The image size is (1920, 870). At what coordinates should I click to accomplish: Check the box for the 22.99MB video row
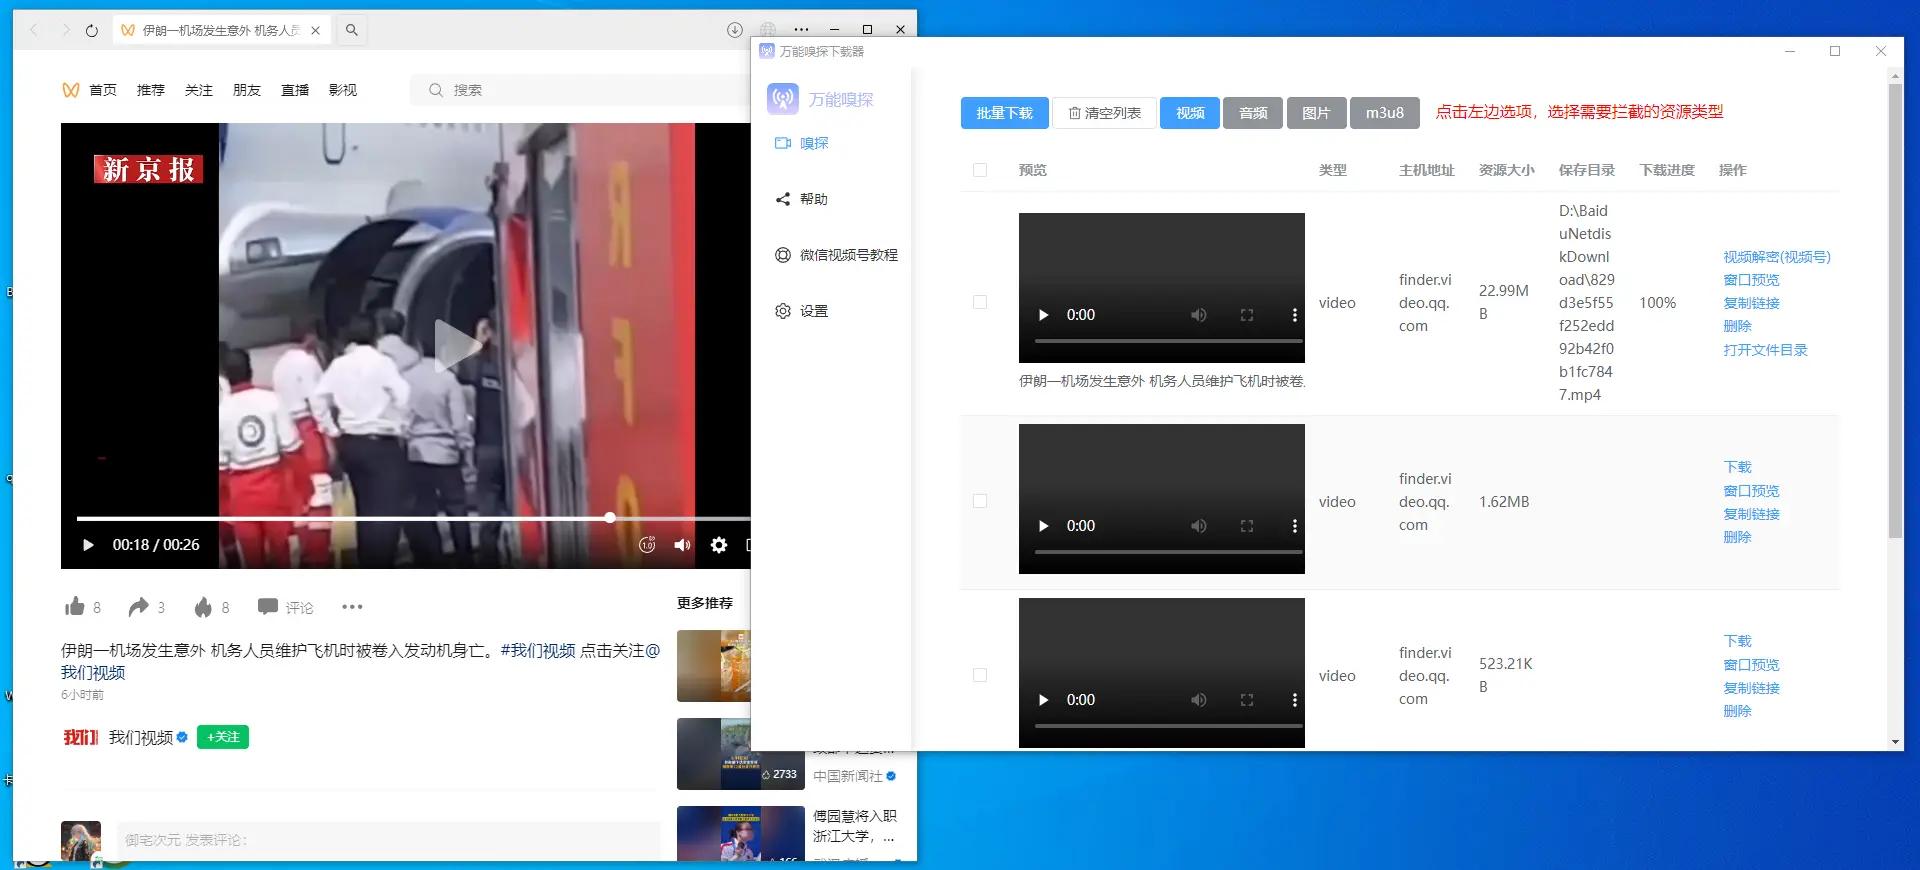tap(980, 302)
